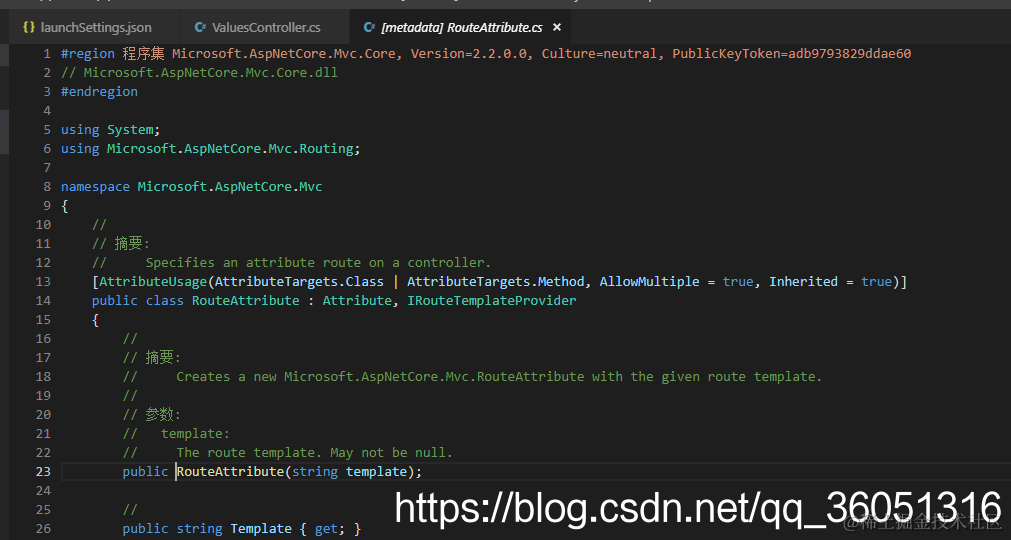Click 'IRouteTemplateProvider' interface name

491,300
